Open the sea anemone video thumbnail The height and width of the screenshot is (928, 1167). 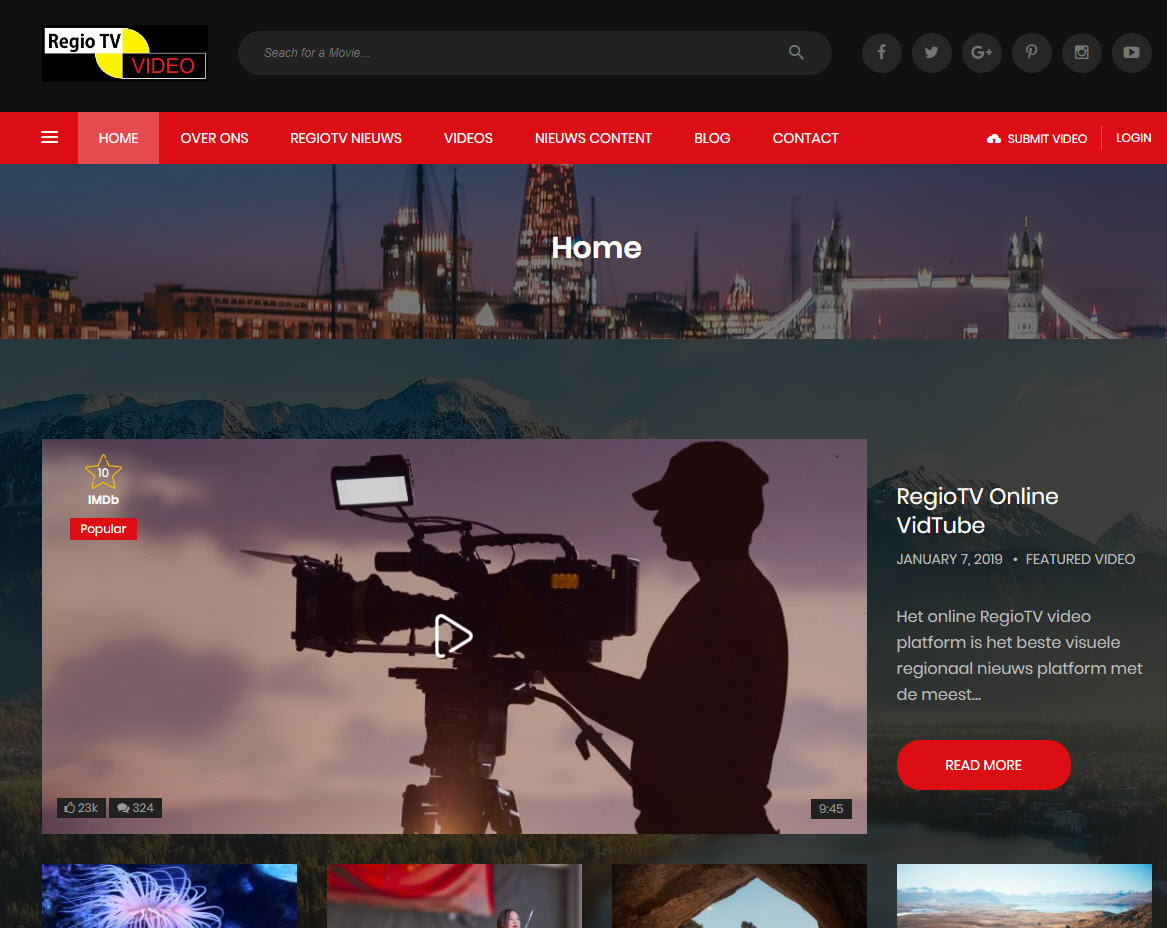170,896
